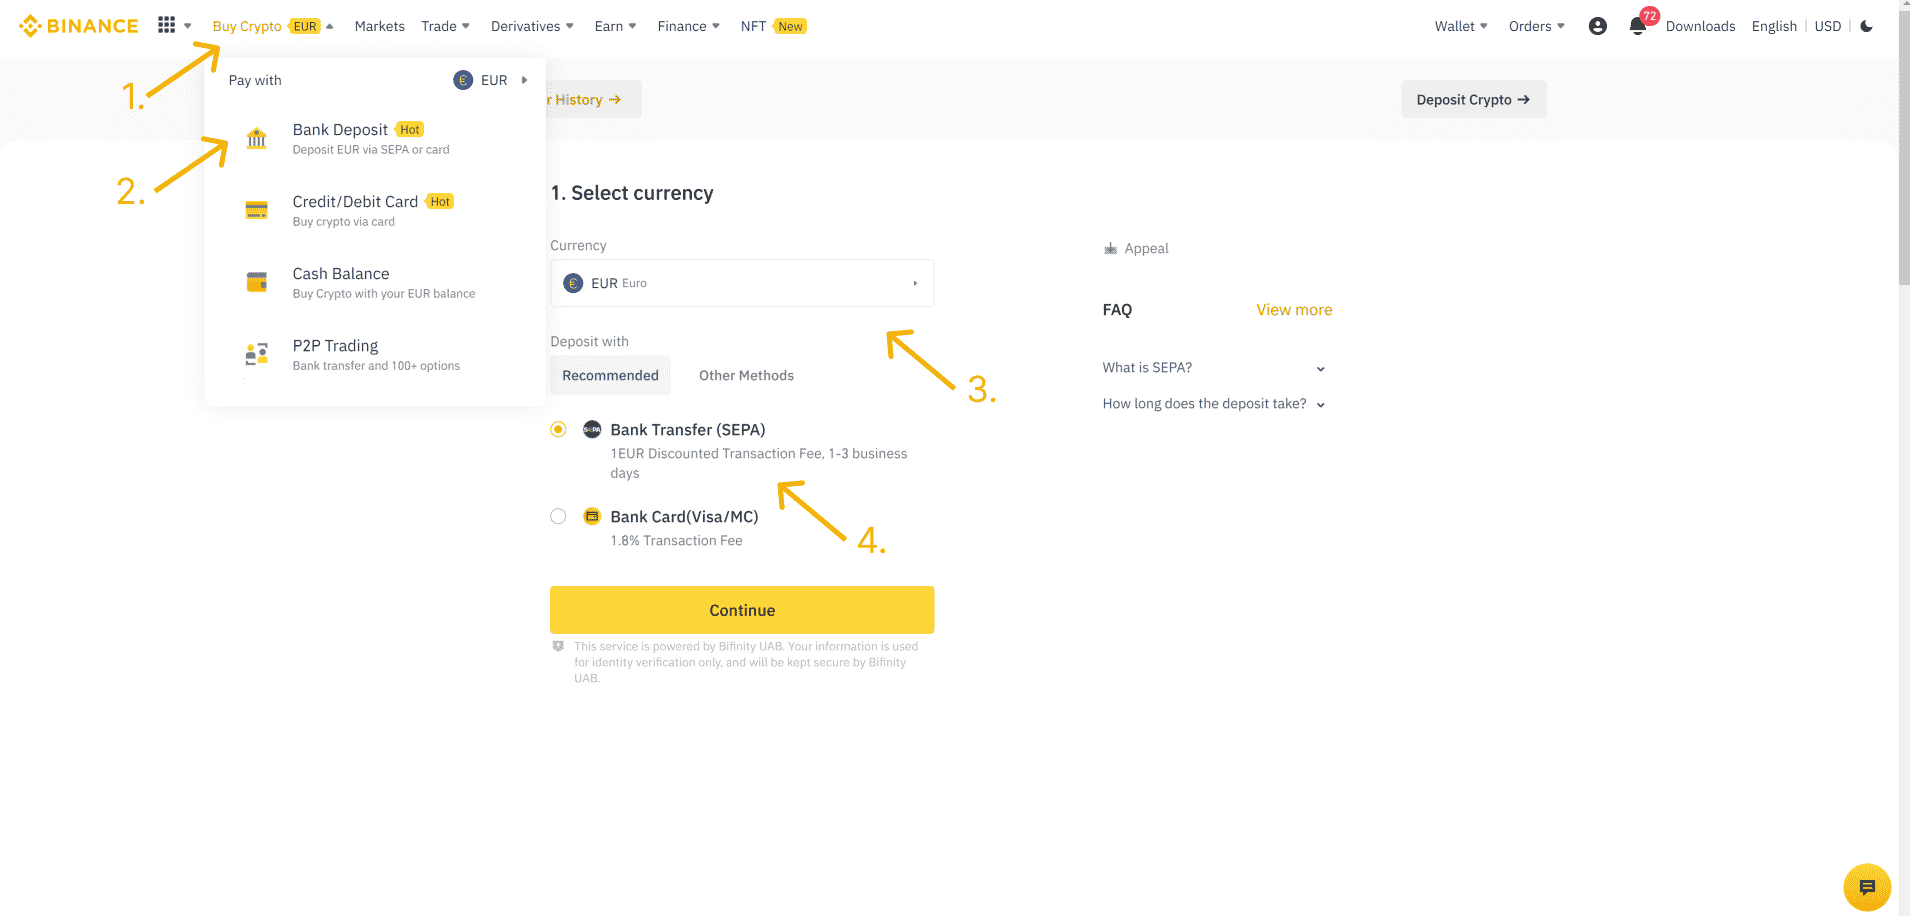Open the chat support bubble icon
This screenshot has height=916, width=1910.
(x=1866, y=887)
